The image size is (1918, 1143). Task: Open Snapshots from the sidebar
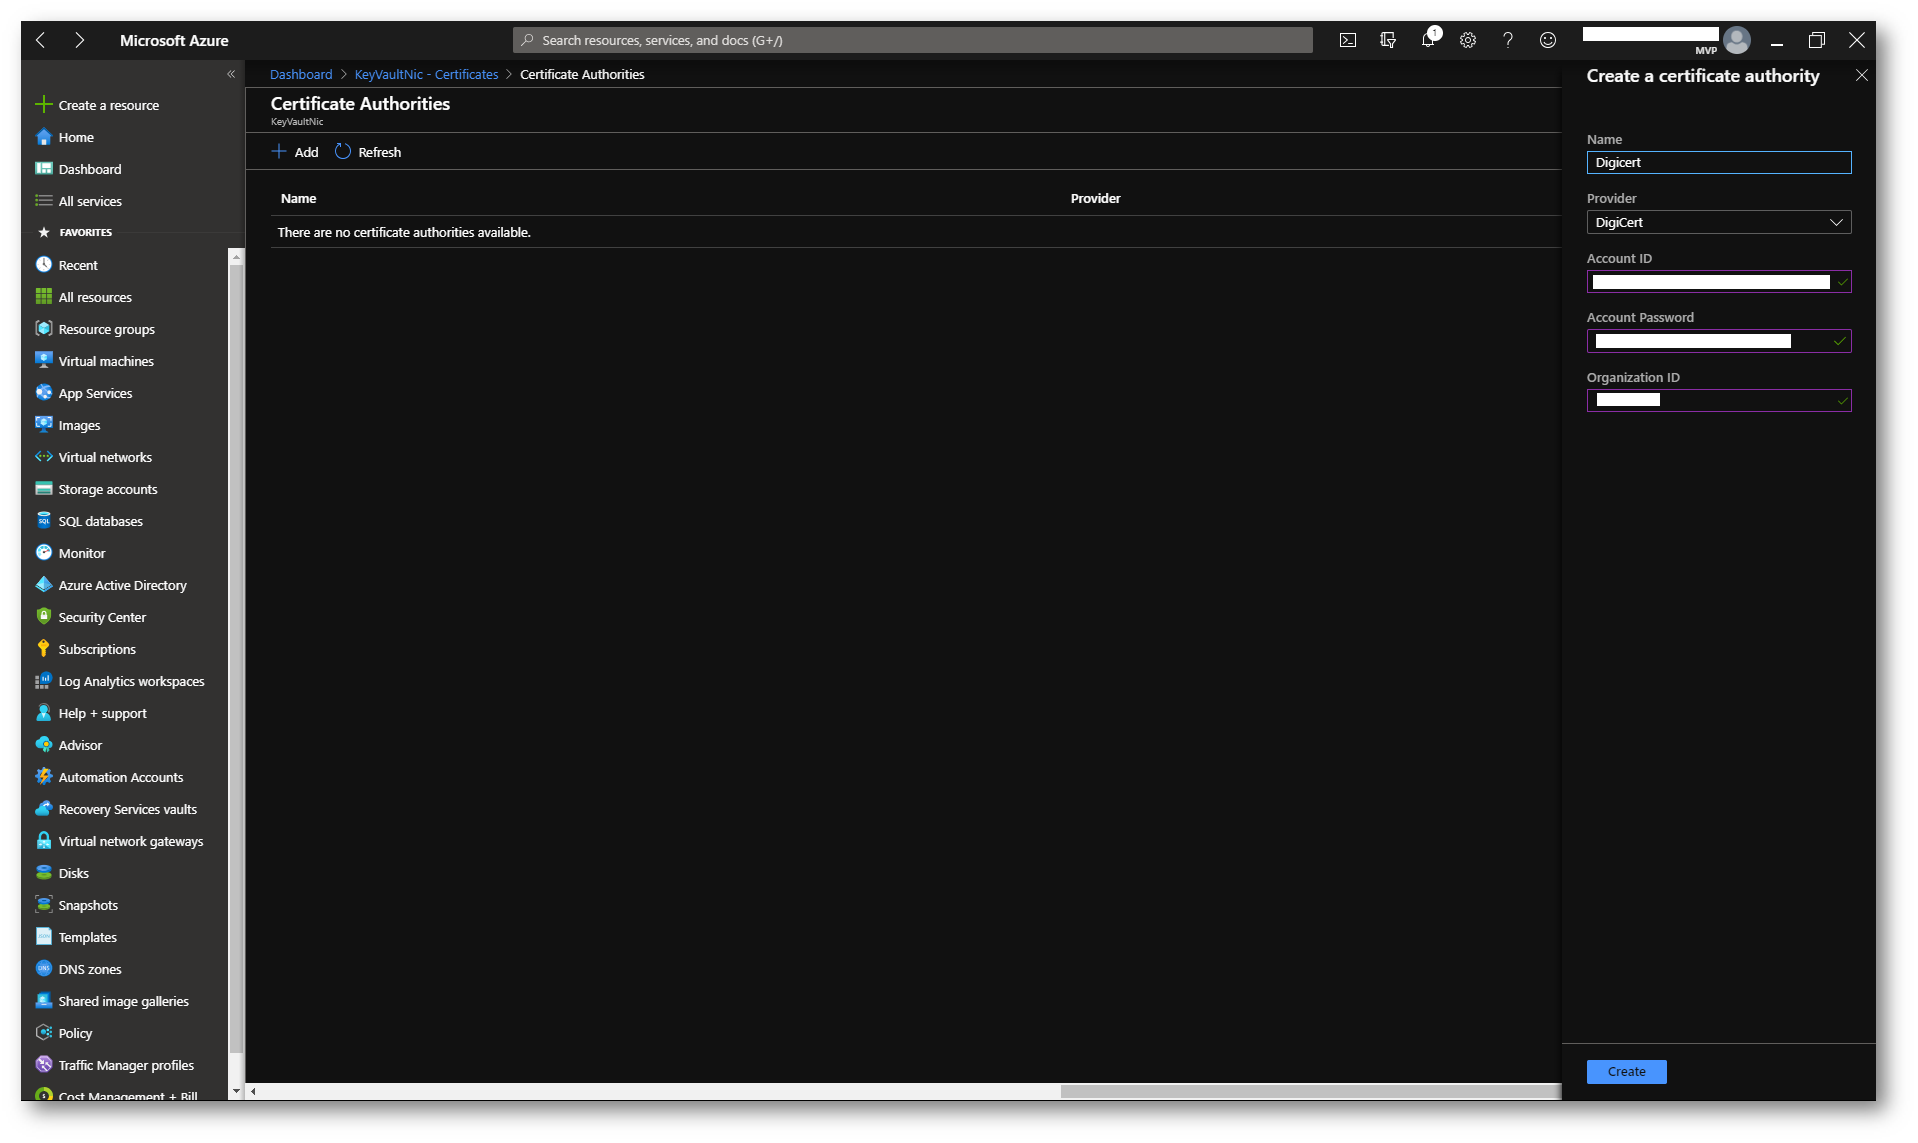tap(76, 905)
